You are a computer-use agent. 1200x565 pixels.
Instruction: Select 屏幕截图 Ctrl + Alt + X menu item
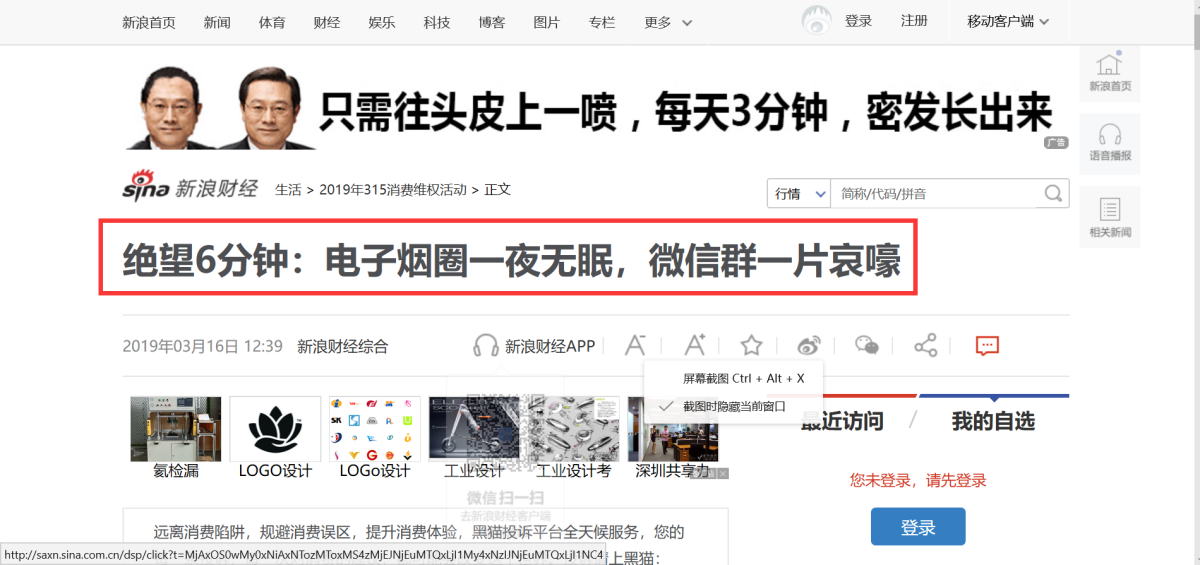point(743,379)
